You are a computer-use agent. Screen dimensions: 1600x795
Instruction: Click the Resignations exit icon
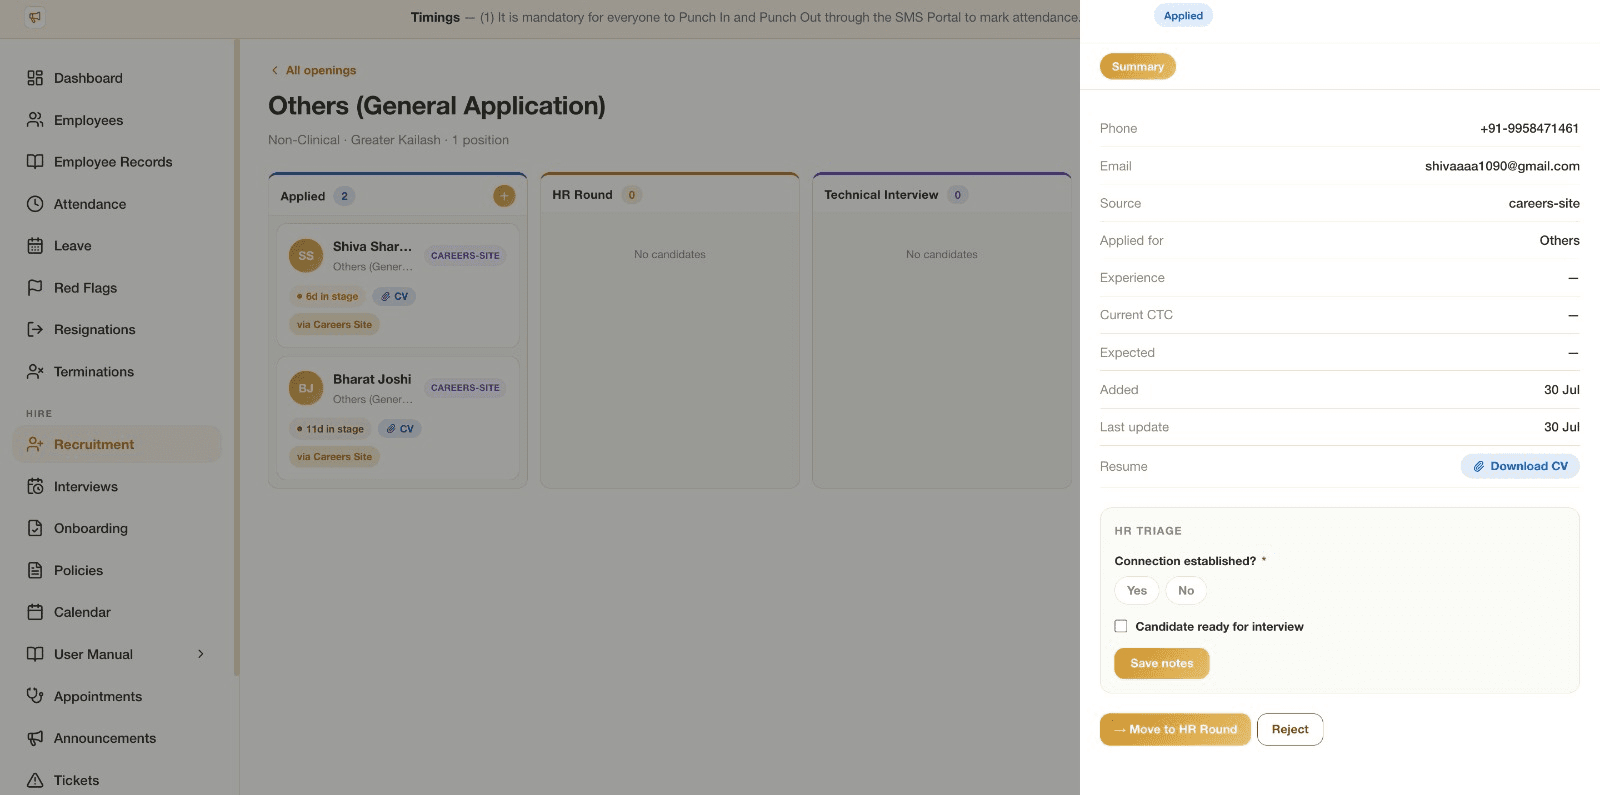point(35,330)
